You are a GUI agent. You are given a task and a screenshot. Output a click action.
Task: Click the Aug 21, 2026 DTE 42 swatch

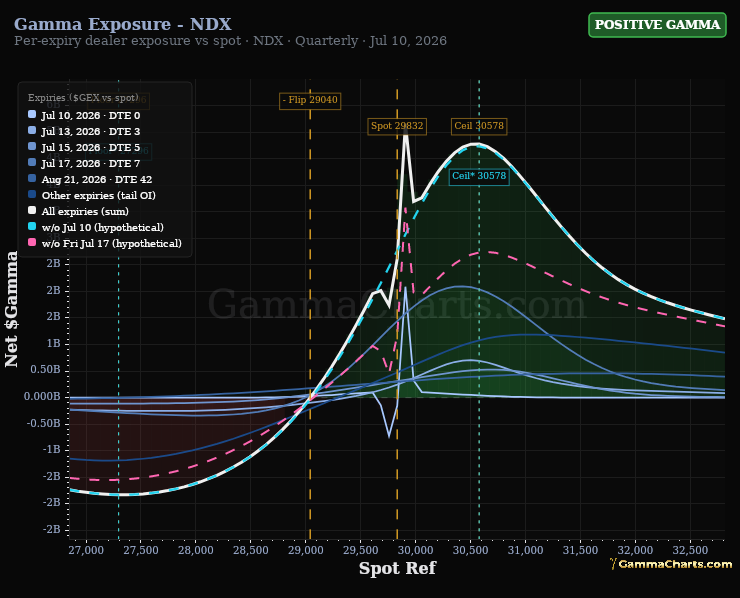pos(32,178)
